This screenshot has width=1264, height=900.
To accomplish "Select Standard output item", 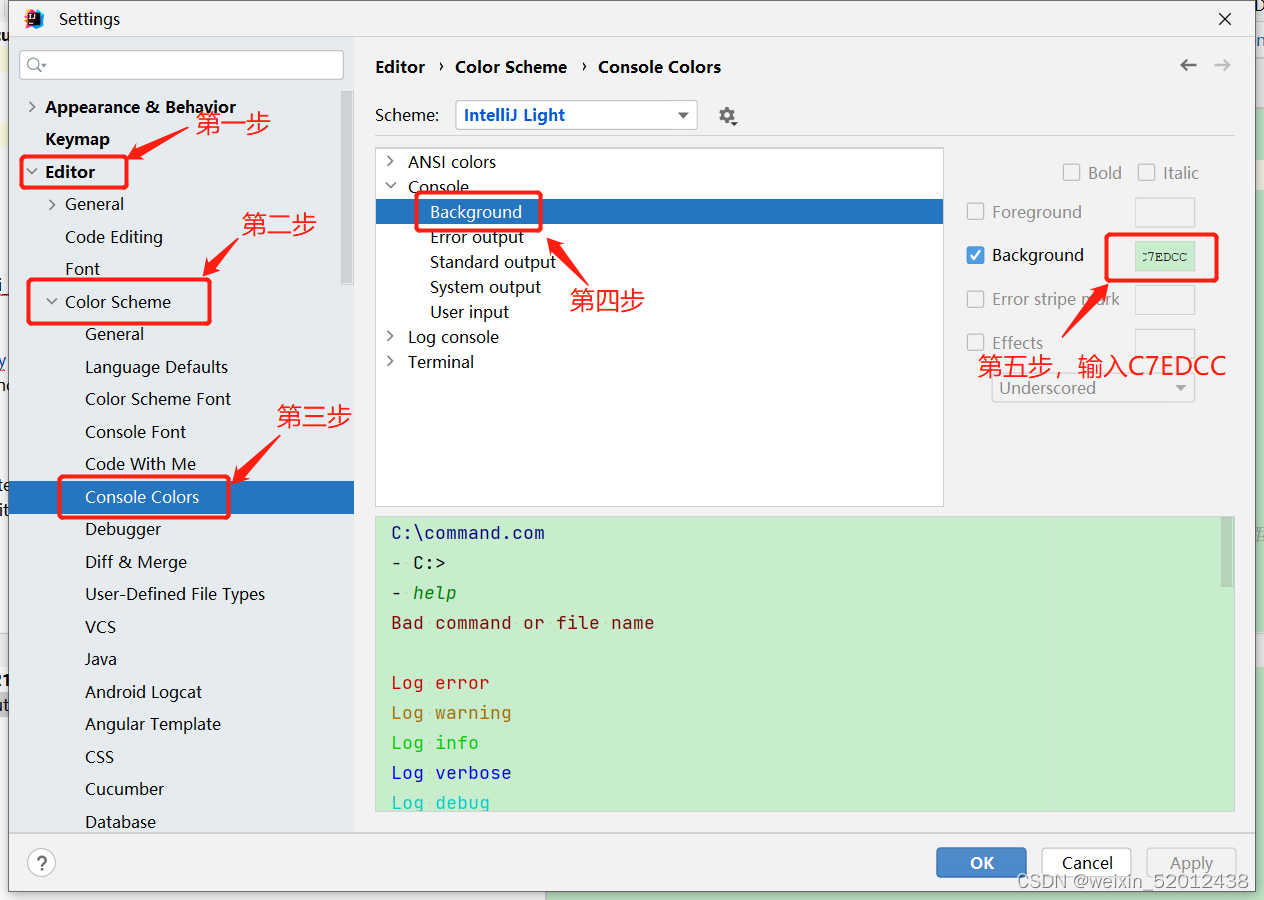I will click(493, 262).
